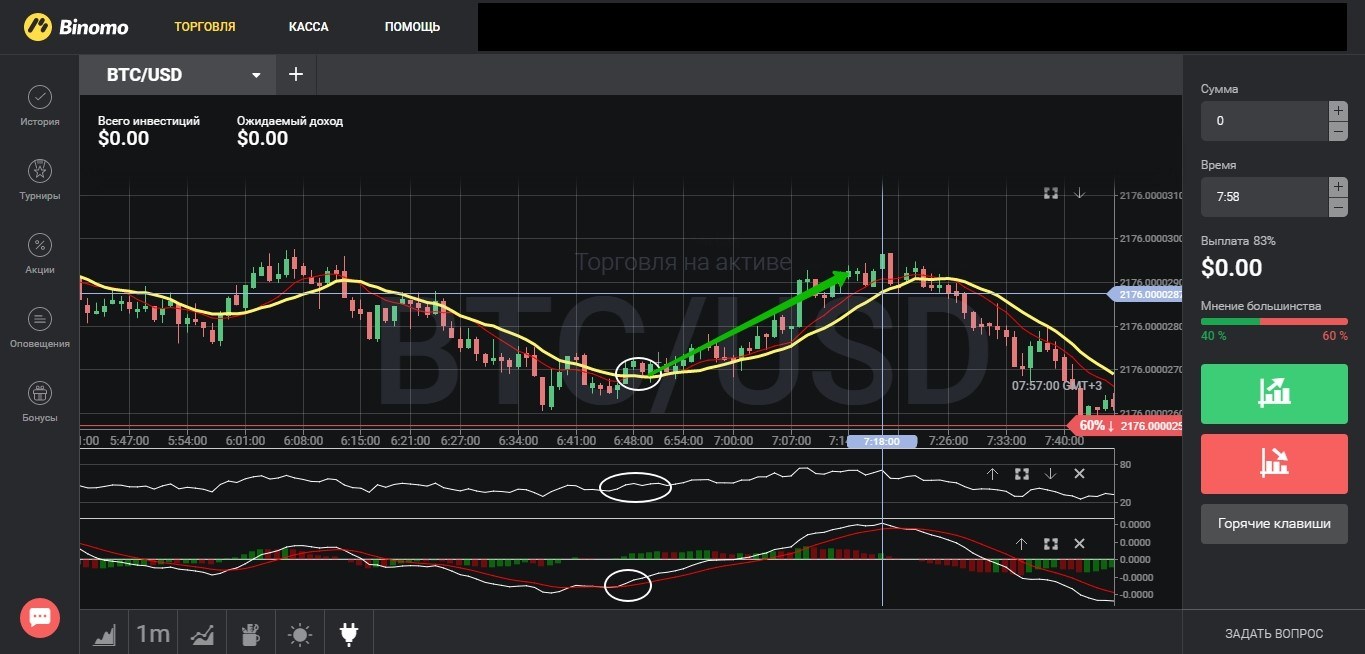Viewport: 1365px width, 654px height.
Task: Click the Мнение большинства sentiment bar
Action: click(x=1274, y=321)
